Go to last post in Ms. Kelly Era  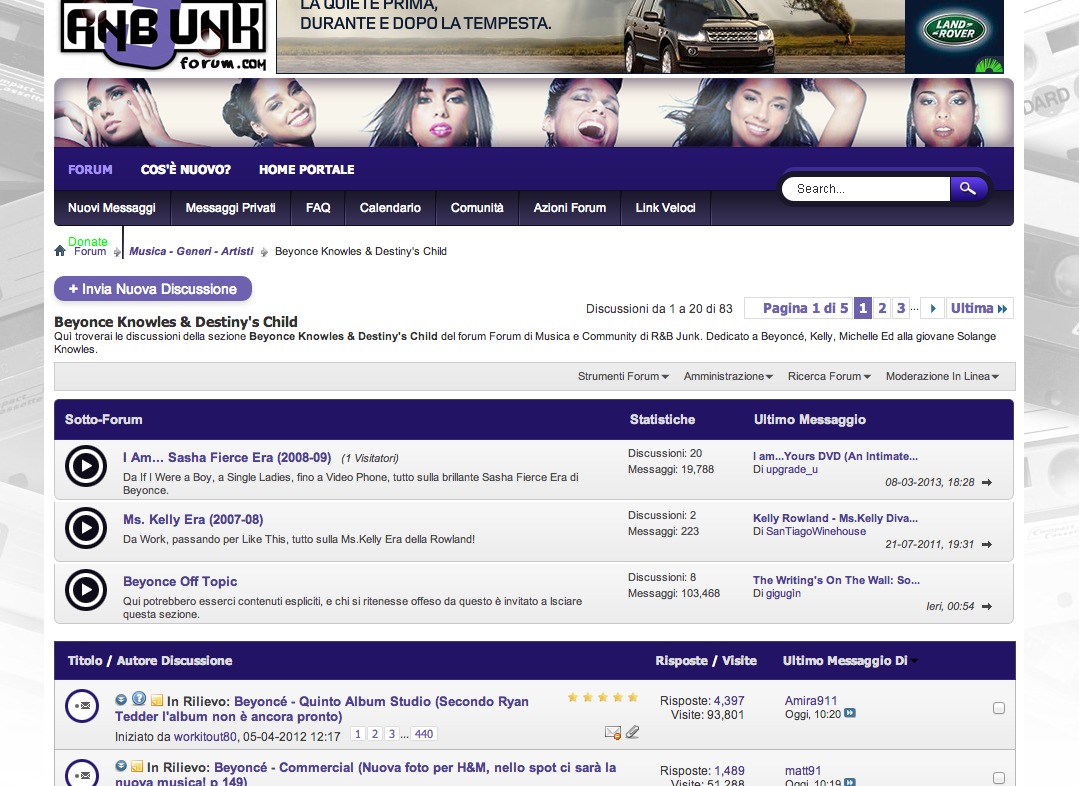tap(987, 545)
